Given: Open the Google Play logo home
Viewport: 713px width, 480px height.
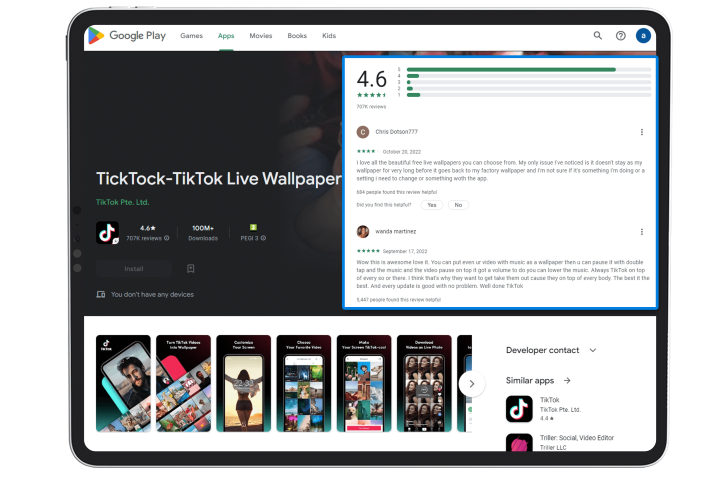Looking at the screenshot, I should pyautogui.click(x=127, y=35).
